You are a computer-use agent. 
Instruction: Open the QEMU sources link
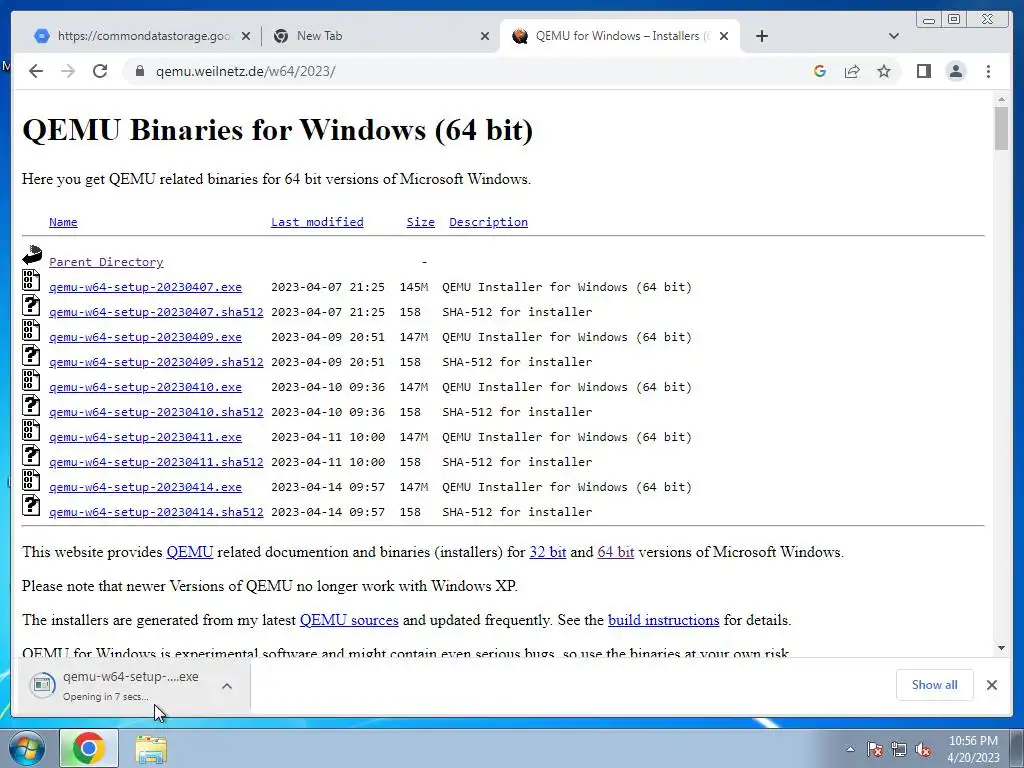tap(349, 620)
